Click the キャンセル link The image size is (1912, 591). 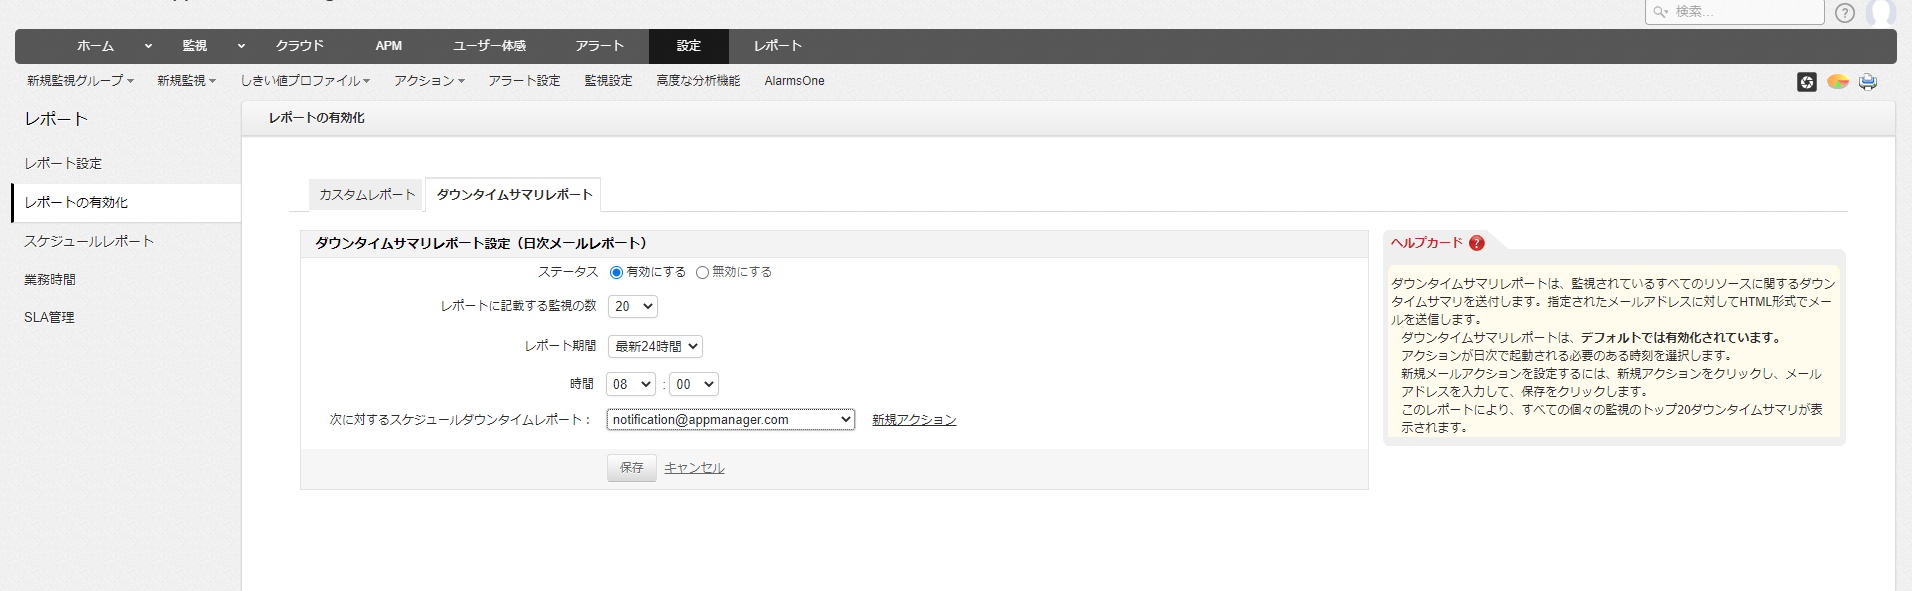[x=694, y=468]
